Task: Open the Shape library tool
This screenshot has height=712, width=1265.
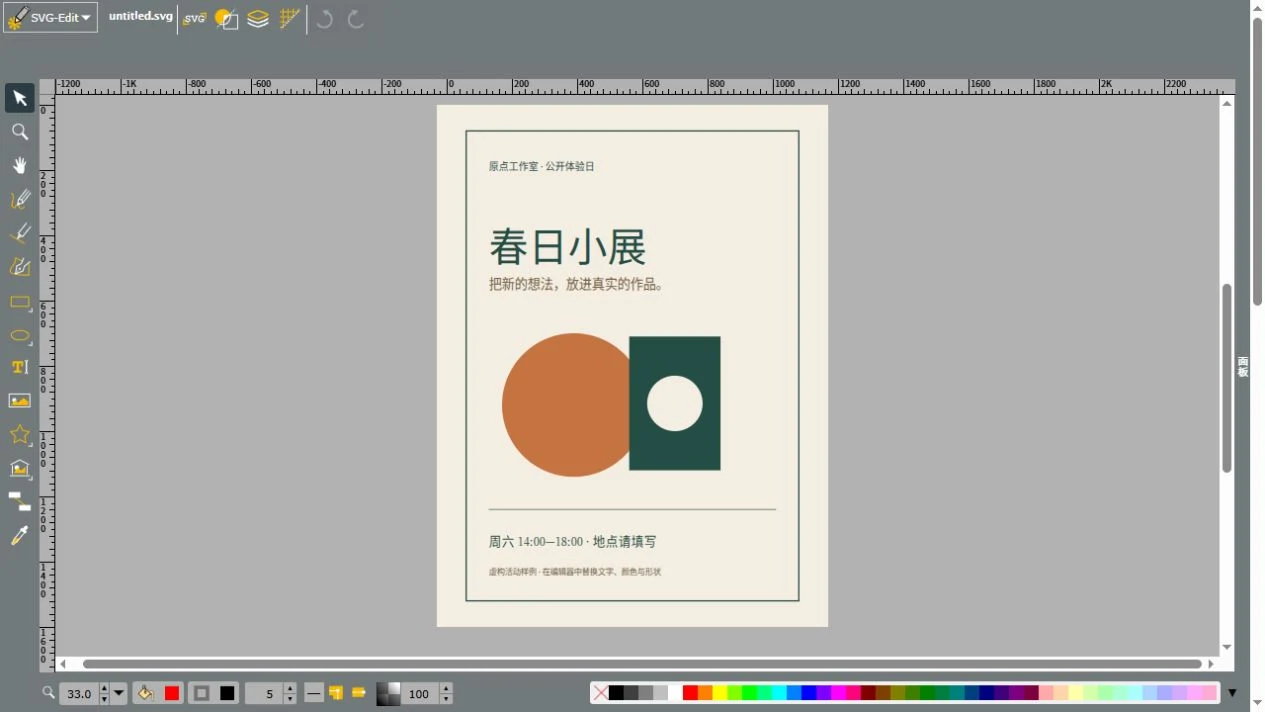Action: [x=20, y=468]
